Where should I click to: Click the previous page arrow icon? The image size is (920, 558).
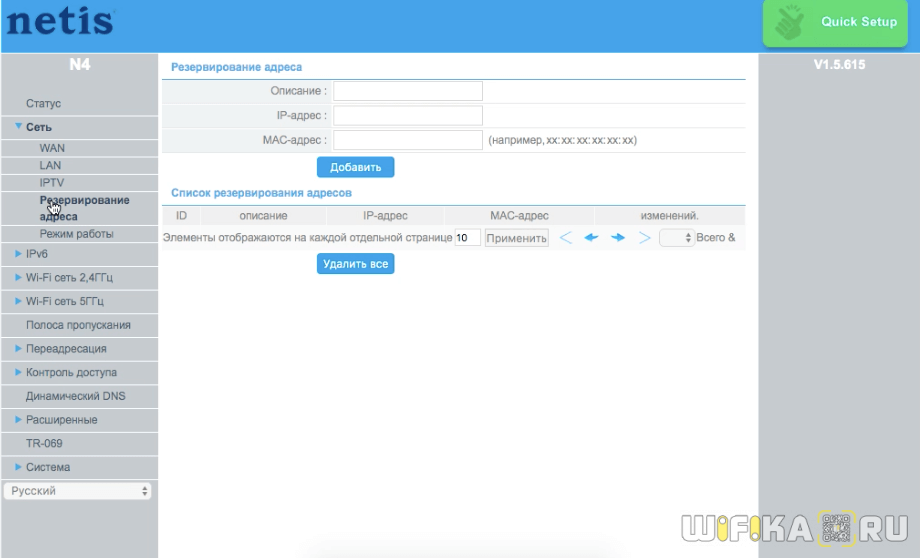coord(591,238)
